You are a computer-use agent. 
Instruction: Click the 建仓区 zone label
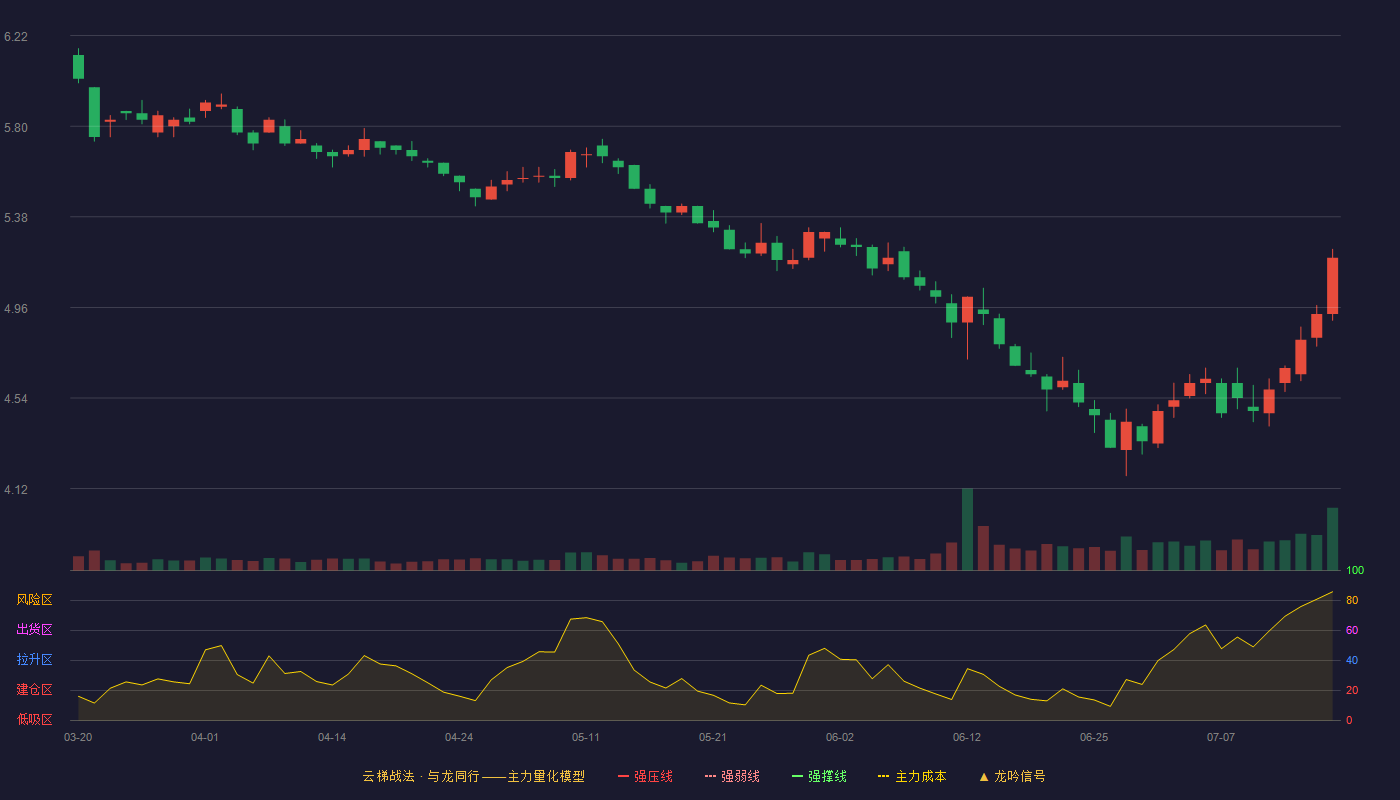click(34, 690)
